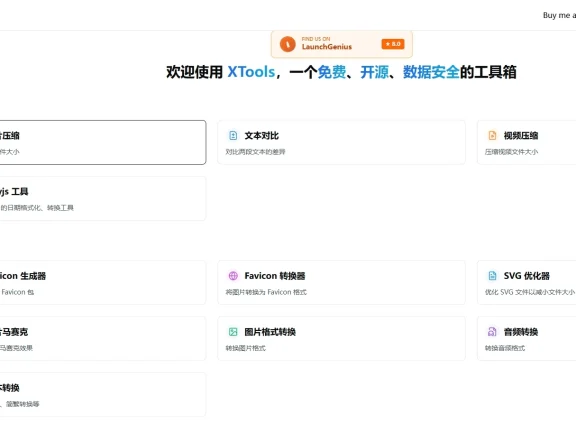Image resolution: width=576 pixels, height=432 pixels.
Task: Click the 图片格式转换 image icon
Action: 233,332
